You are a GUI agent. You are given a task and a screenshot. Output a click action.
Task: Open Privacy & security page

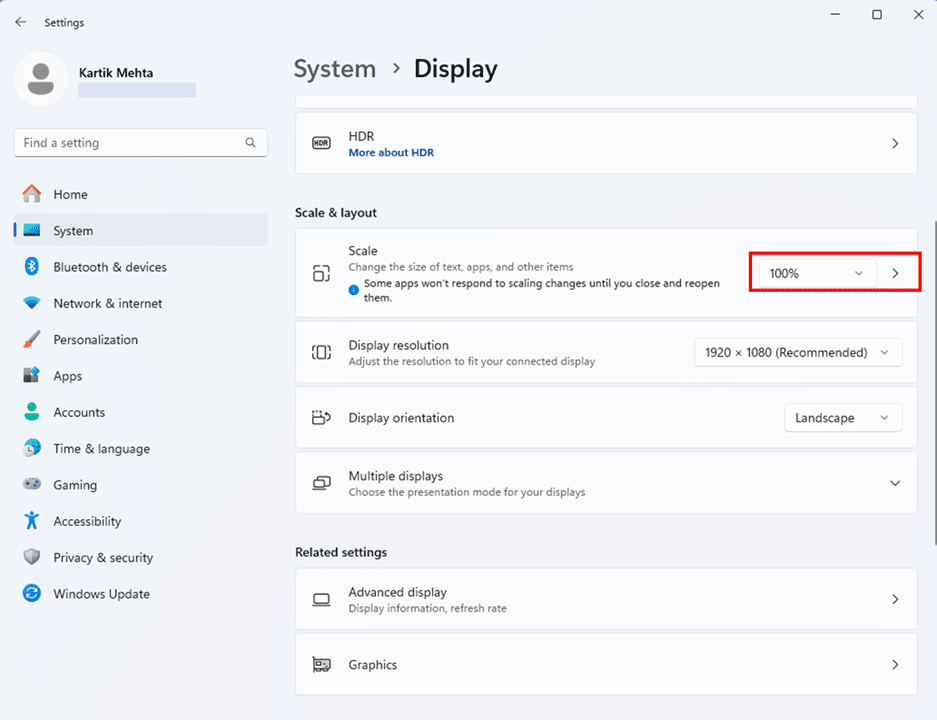(140, 557)
